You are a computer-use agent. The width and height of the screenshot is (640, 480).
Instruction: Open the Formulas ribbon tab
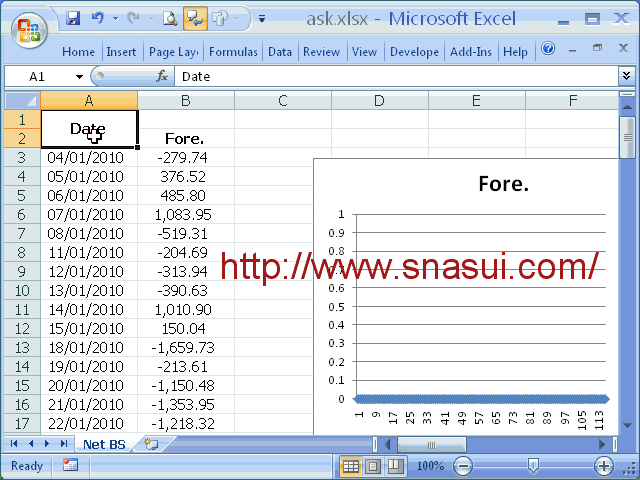click(x=233, y=52)
